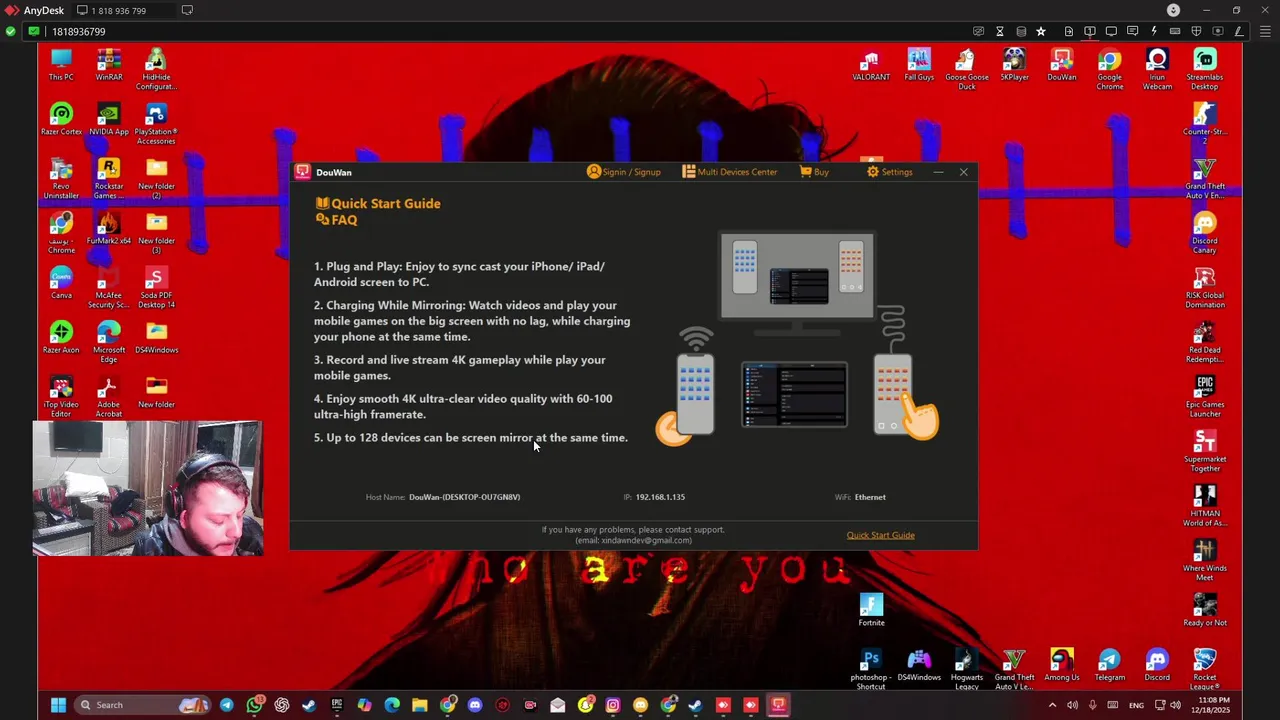Show hidden tray icons chevron
Screen dimensions: 1280x720
1052,705
